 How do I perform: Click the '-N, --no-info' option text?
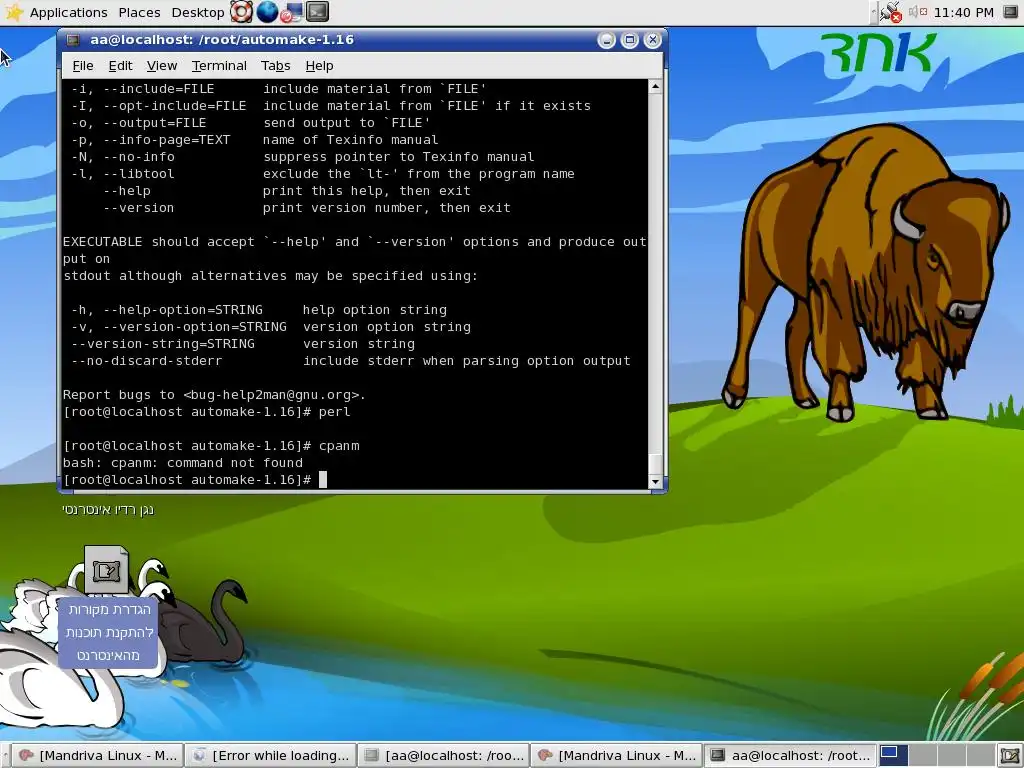[x=123, y=157]
